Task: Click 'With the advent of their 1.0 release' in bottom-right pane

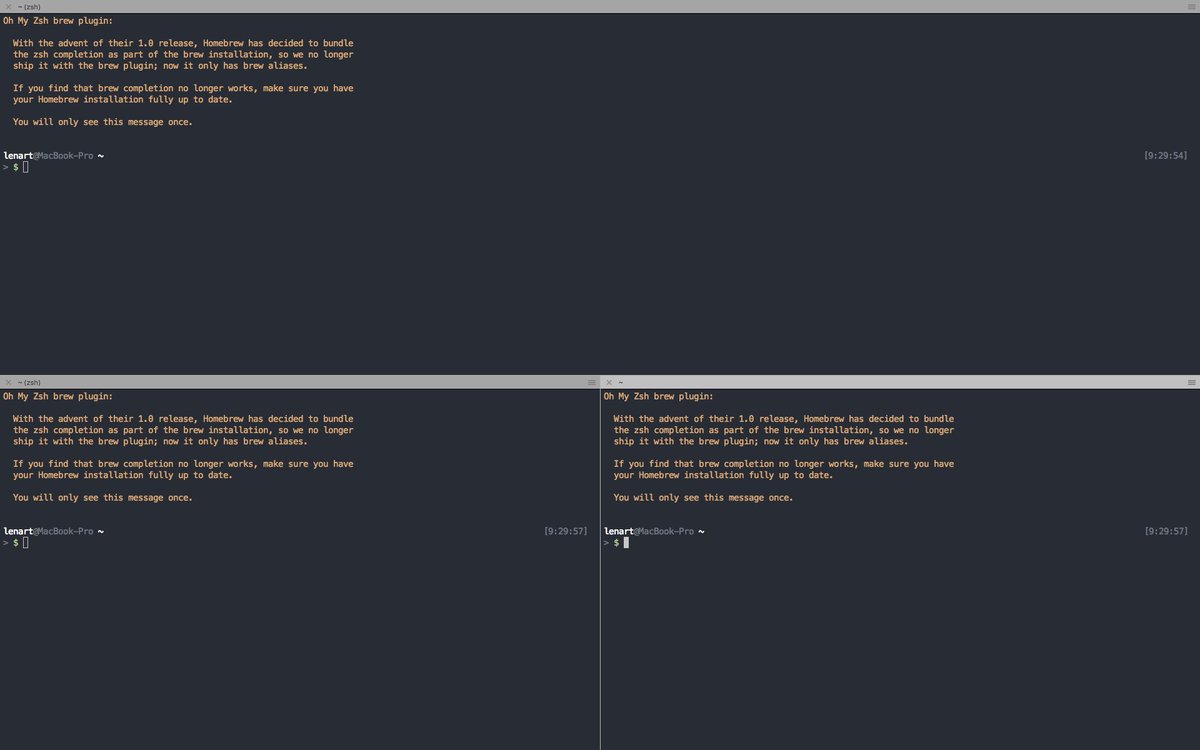Action: [704, 419]
